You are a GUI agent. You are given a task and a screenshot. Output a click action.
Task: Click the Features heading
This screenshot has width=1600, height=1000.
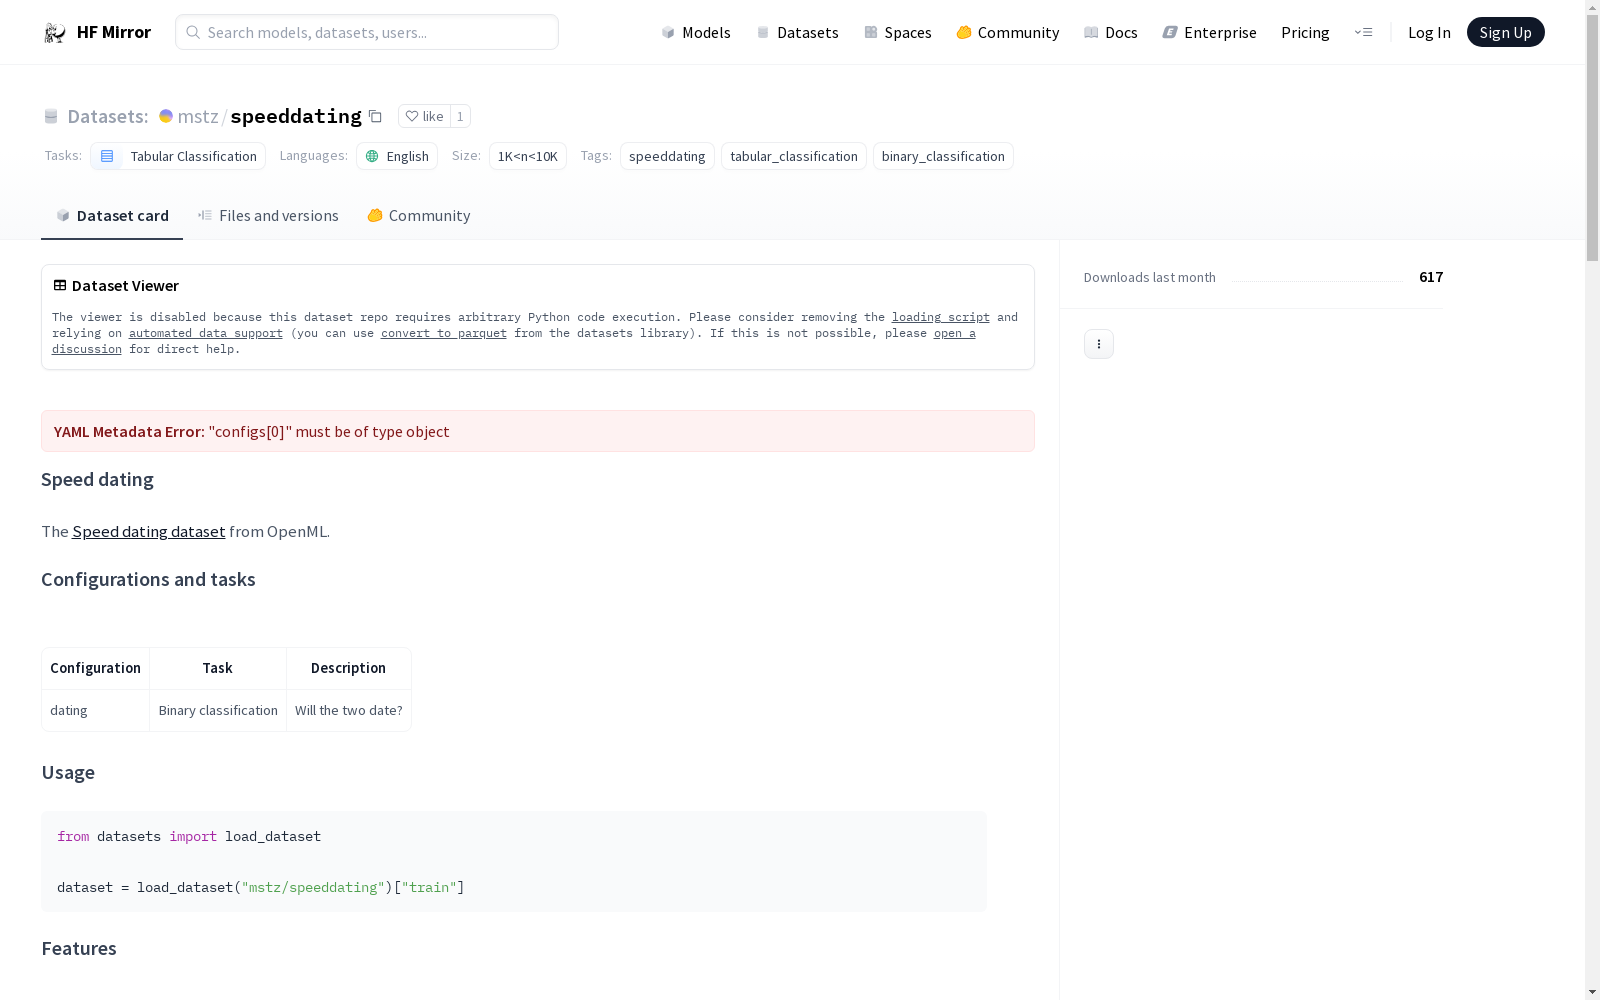tap(79, 949)
